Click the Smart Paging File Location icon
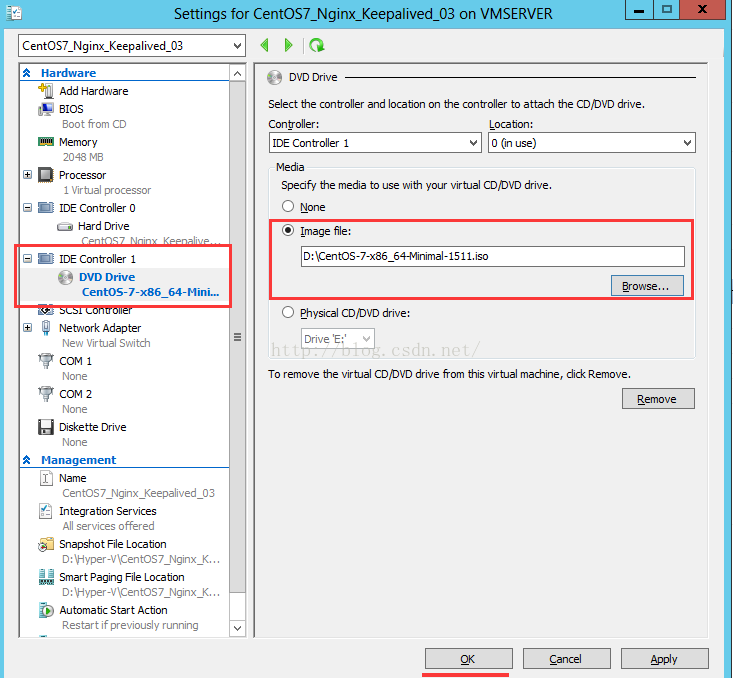 (x=45, y=577)
